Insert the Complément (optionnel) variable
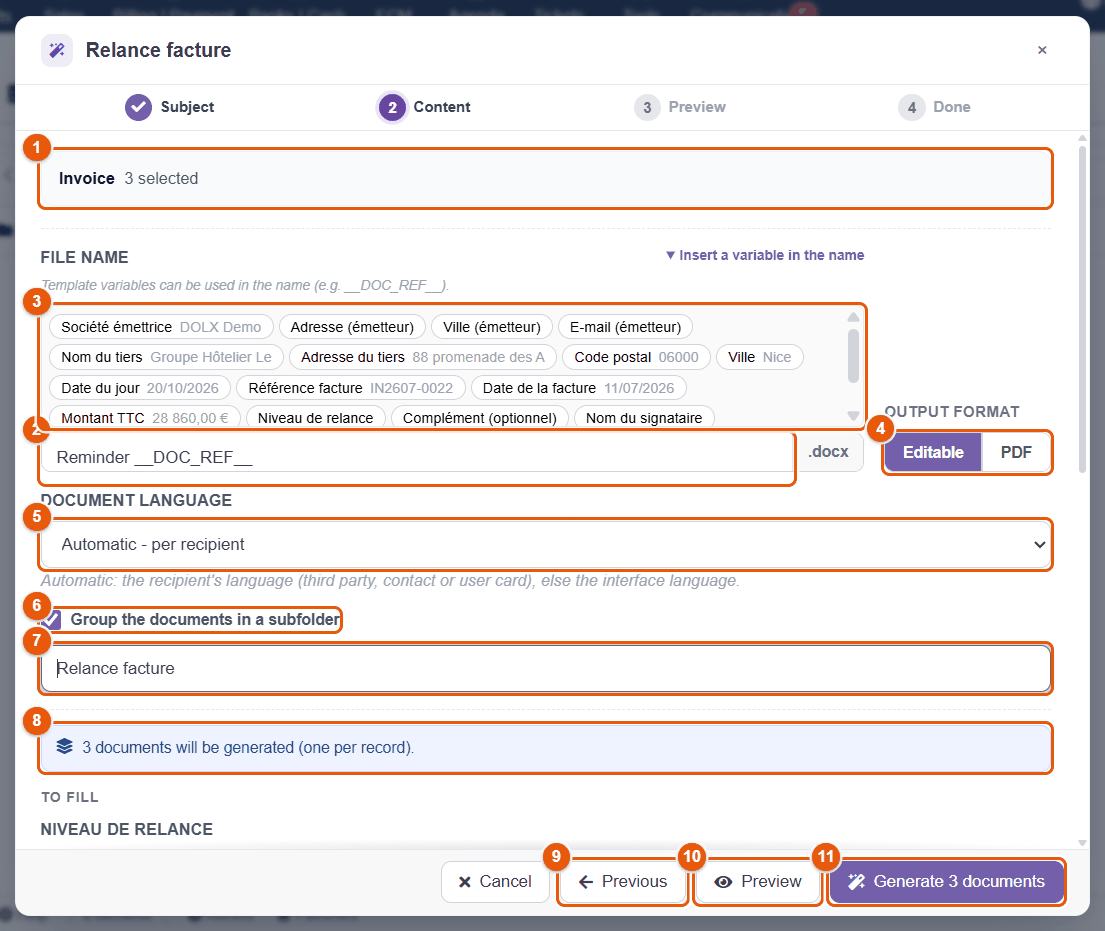The width and height of the screenshot is (1105, 931). point(480,417)
